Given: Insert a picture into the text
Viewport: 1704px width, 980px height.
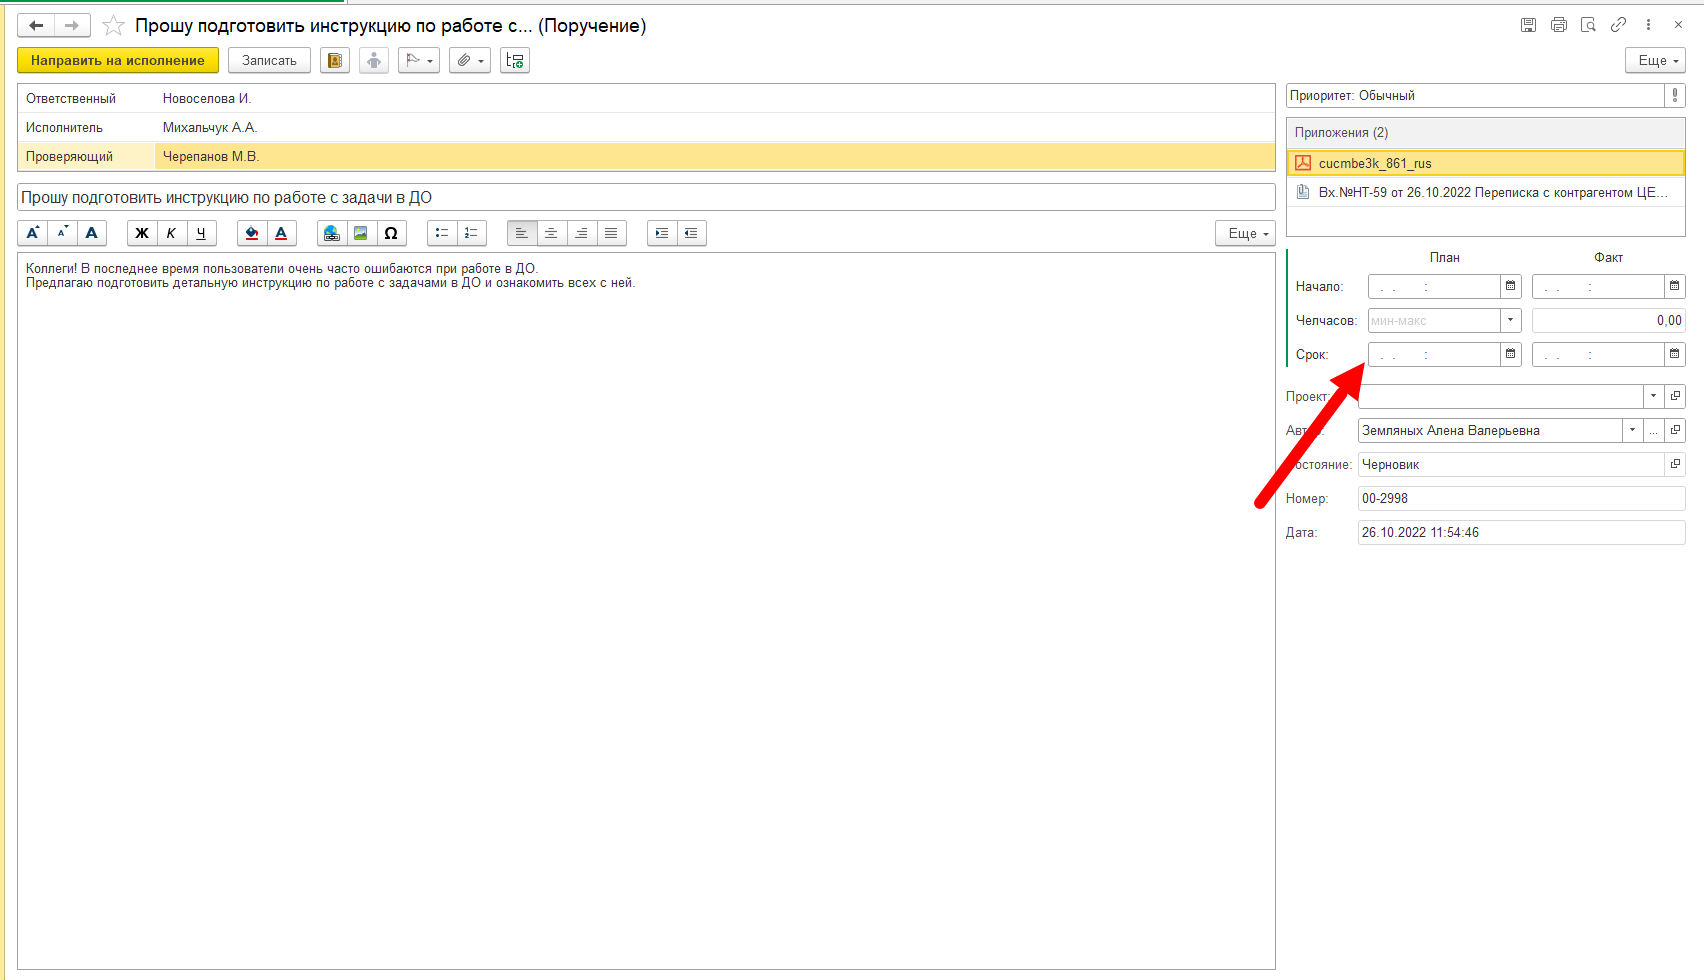Looking at the screenshot, I should pos(361,233).
